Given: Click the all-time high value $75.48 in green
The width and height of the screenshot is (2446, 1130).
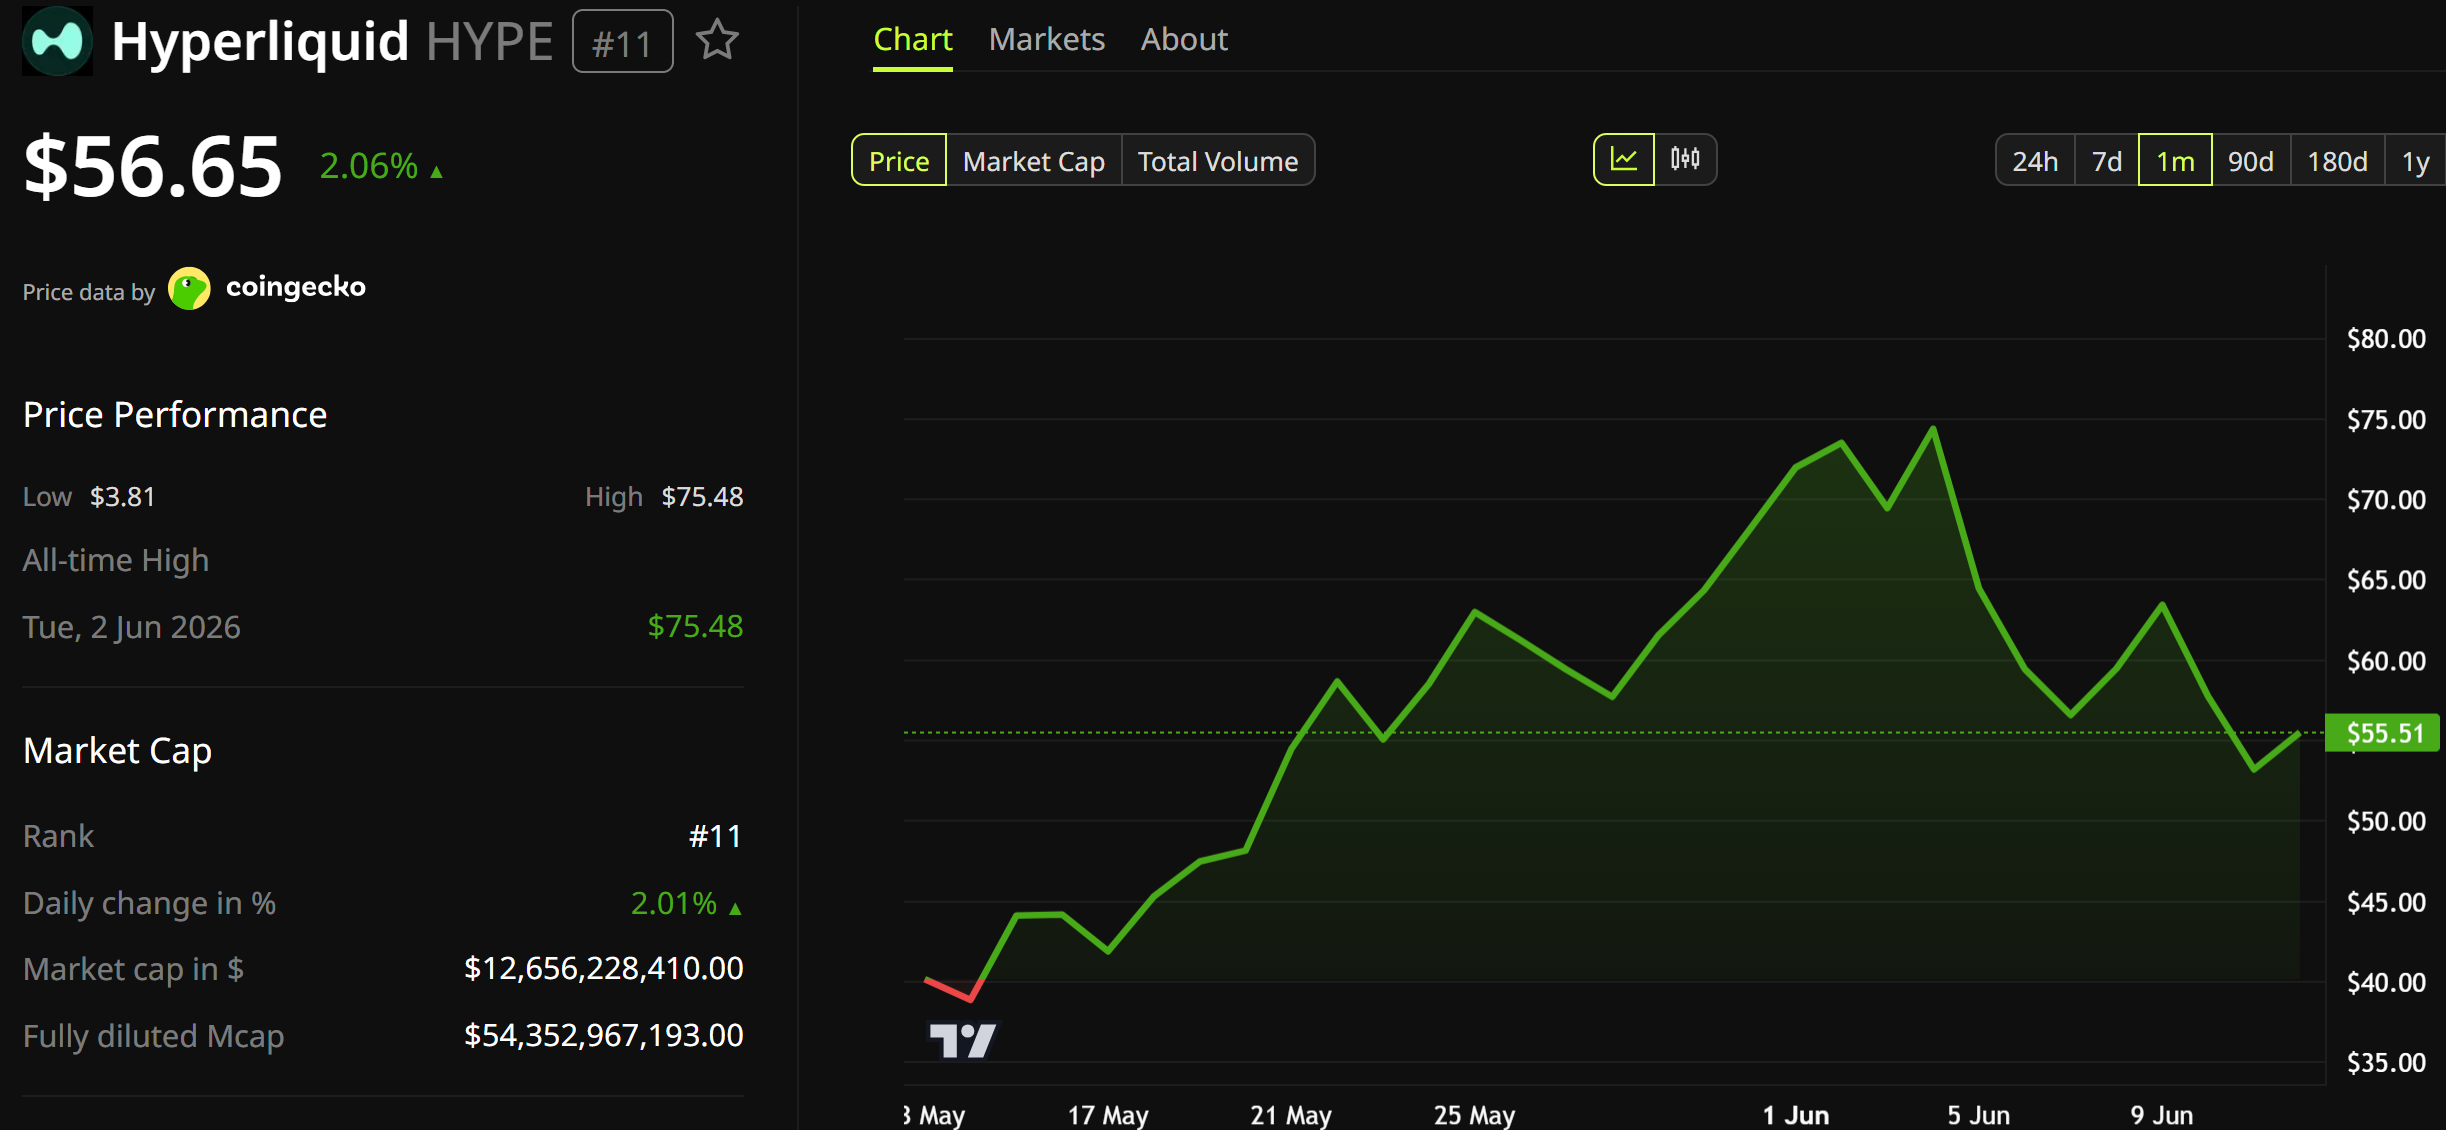Looking at the screenshot, I should [695, 626].
